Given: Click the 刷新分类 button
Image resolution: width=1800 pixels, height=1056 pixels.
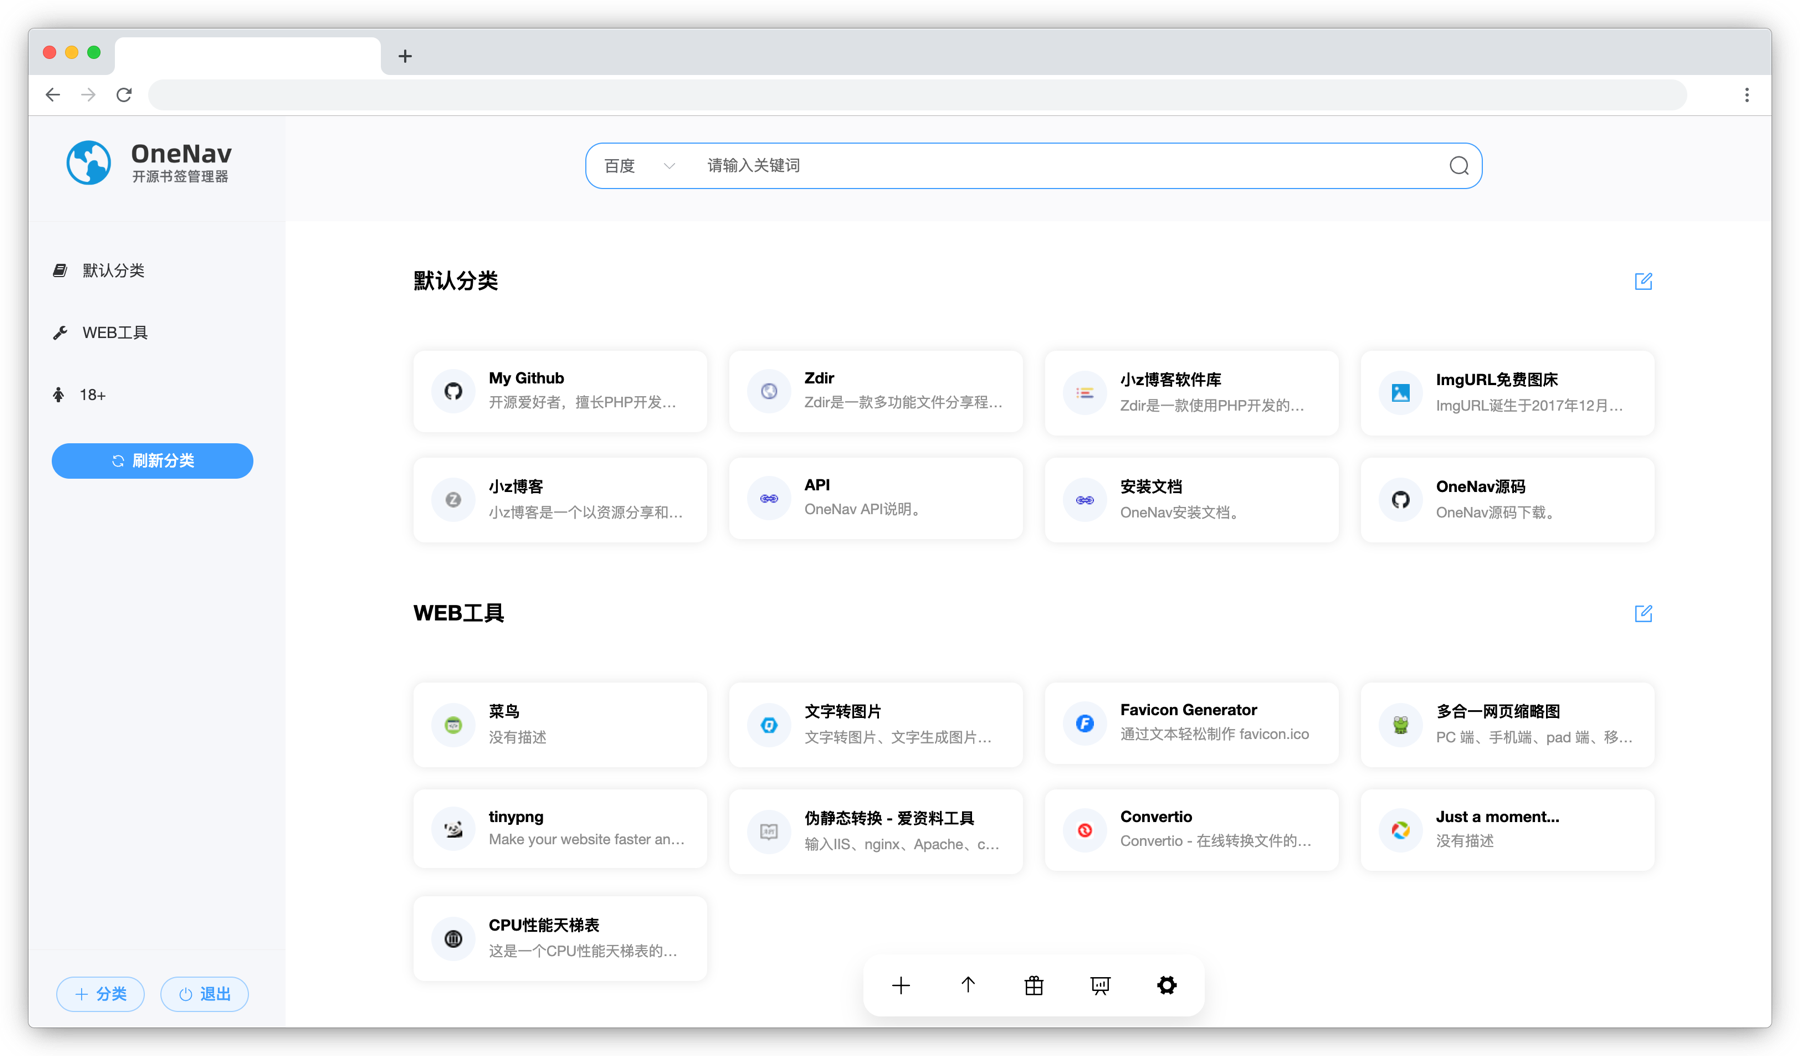Looking at the screenshot, I should [152, 461].
